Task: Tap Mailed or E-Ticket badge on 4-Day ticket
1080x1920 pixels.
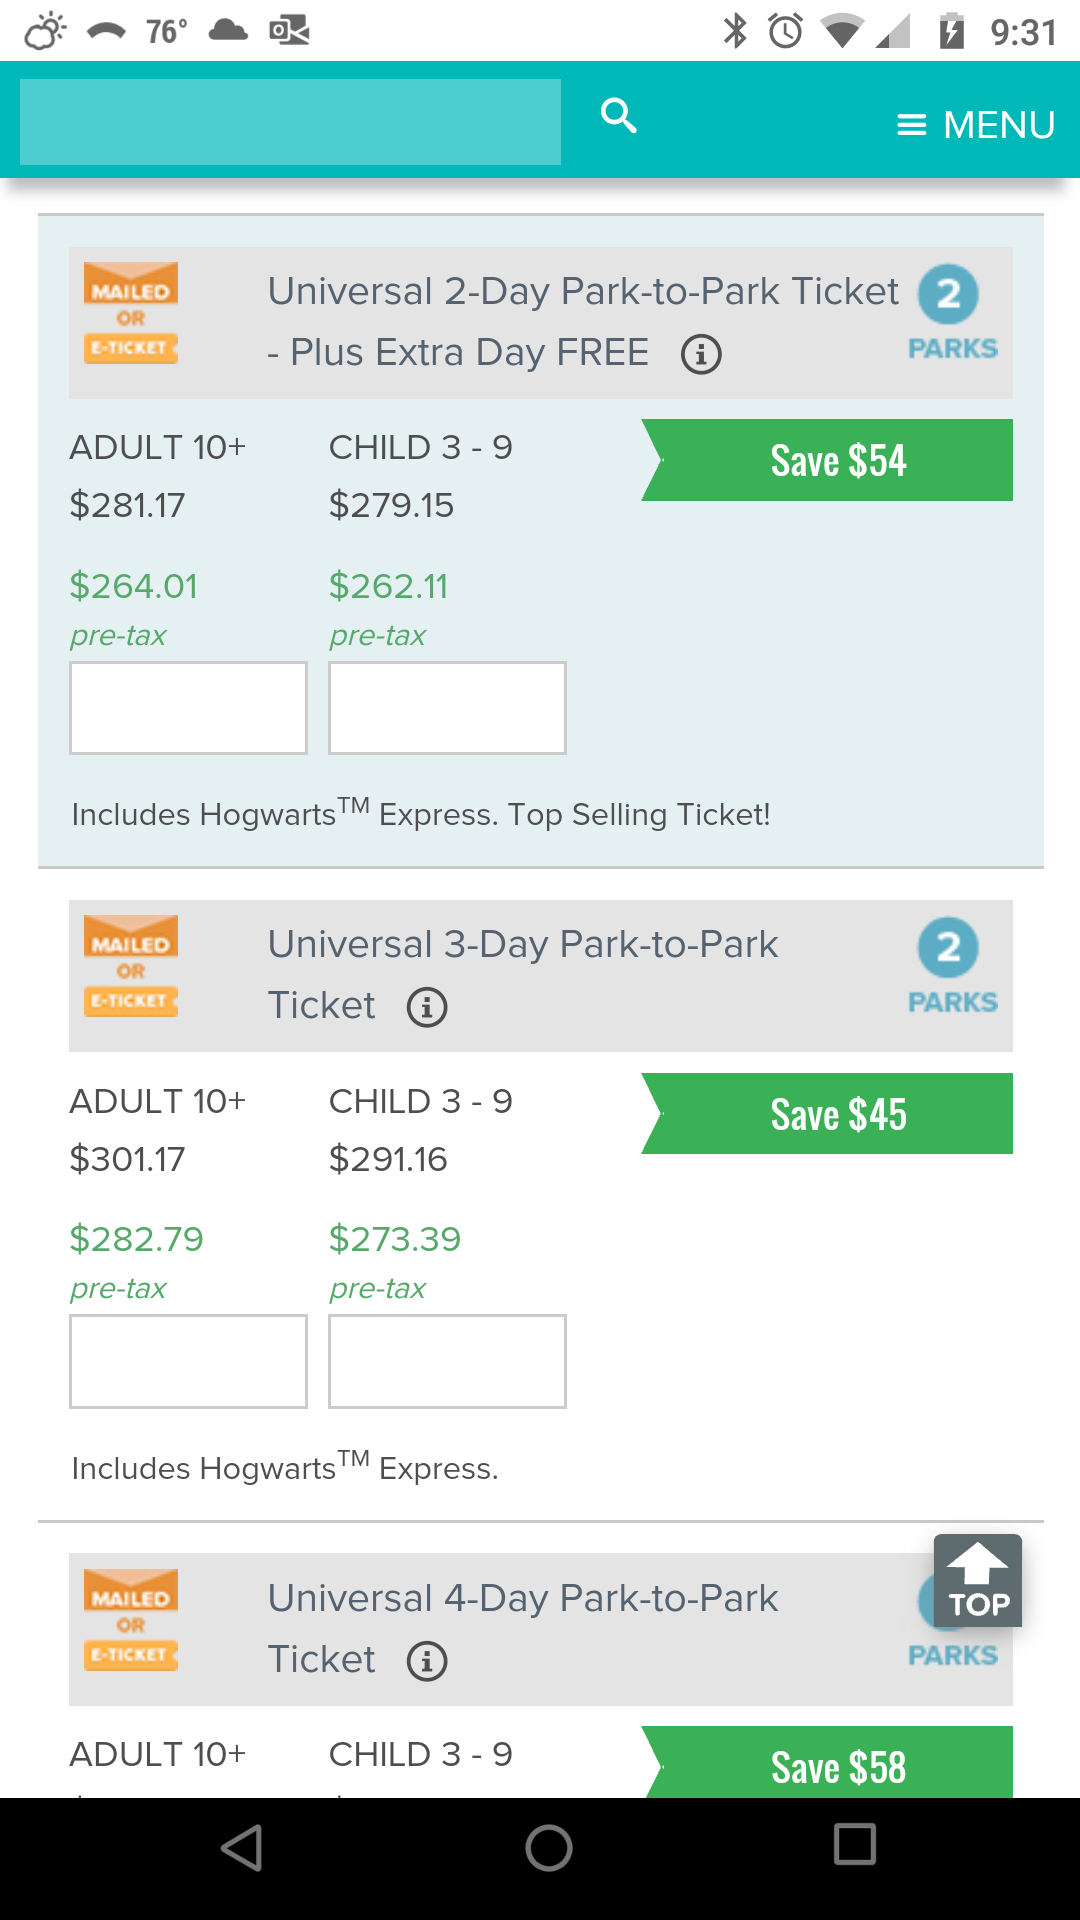Action: pos(131,1620)
